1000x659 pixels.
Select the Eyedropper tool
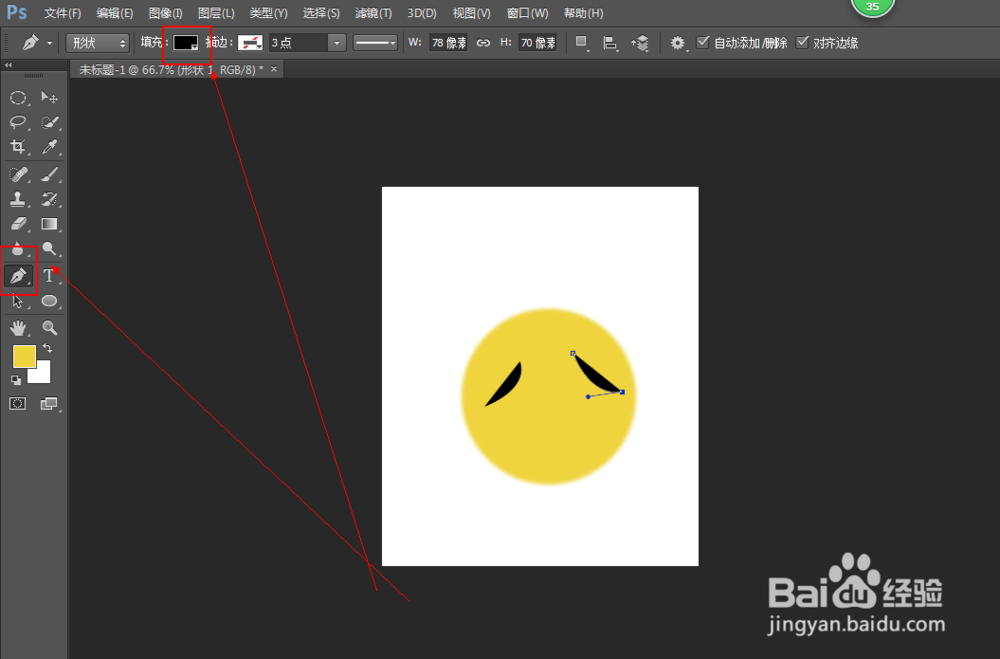click(x=49, y=147)
